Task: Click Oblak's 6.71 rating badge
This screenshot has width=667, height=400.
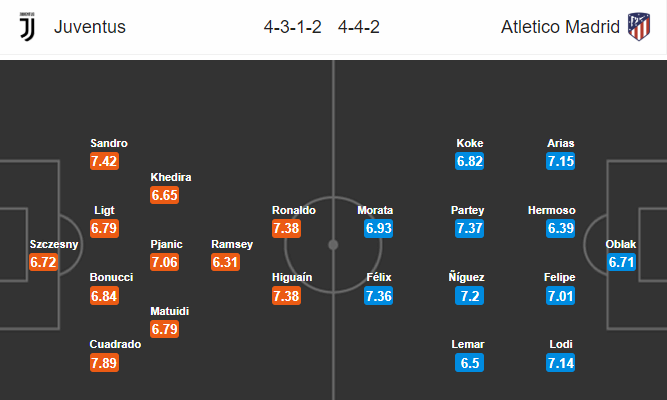Action: (621, 262)
